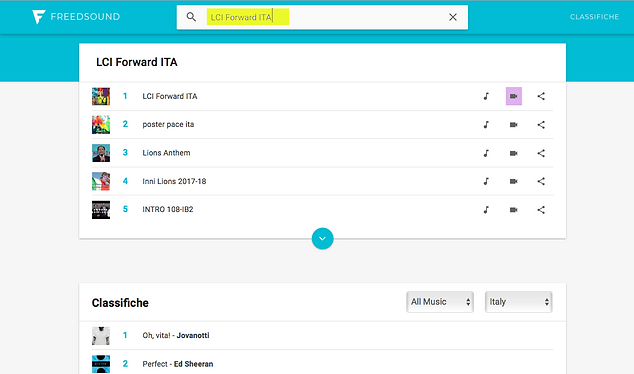This screenshot has height=374, width=634.
Task: Share the Lions Anthem track
Action: [541, 153]
